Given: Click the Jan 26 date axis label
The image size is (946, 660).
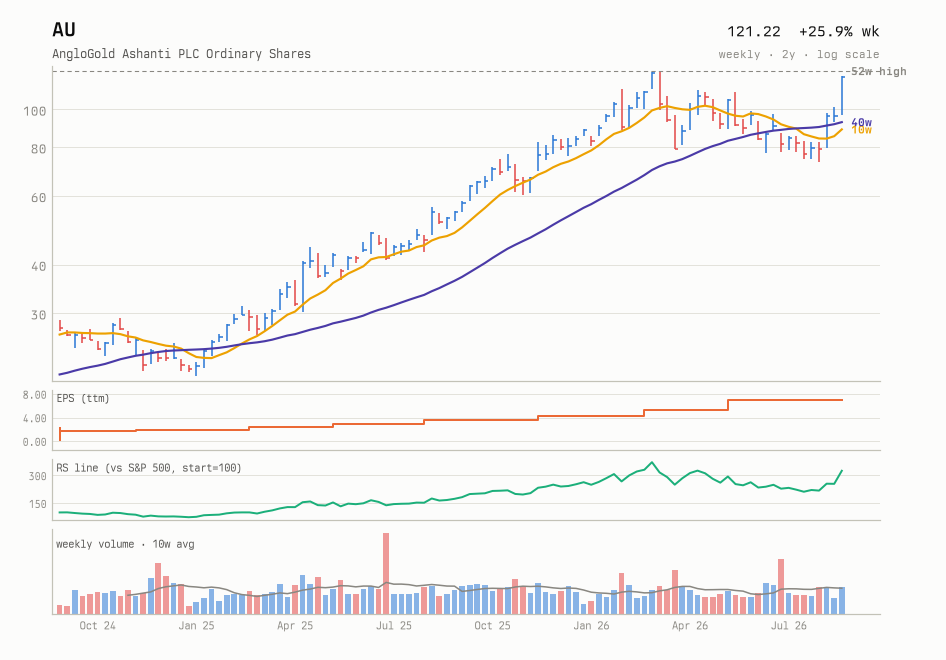Looking at the screenshot, I should point(591,626).
